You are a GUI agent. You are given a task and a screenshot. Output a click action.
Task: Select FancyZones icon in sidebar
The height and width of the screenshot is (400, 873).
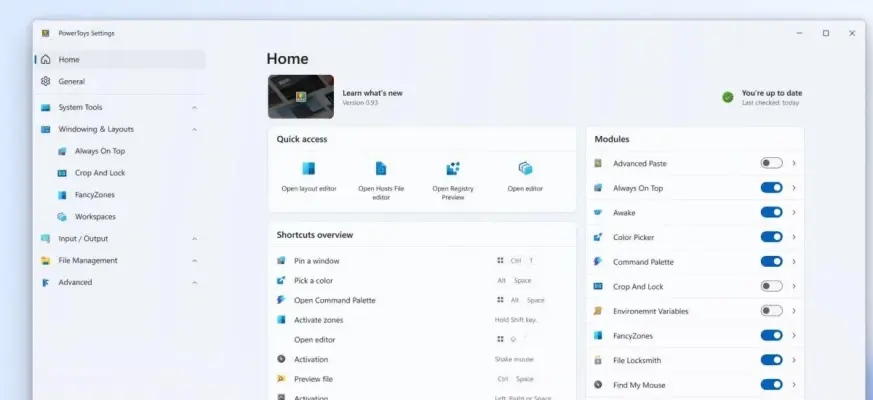pos(62,195)
